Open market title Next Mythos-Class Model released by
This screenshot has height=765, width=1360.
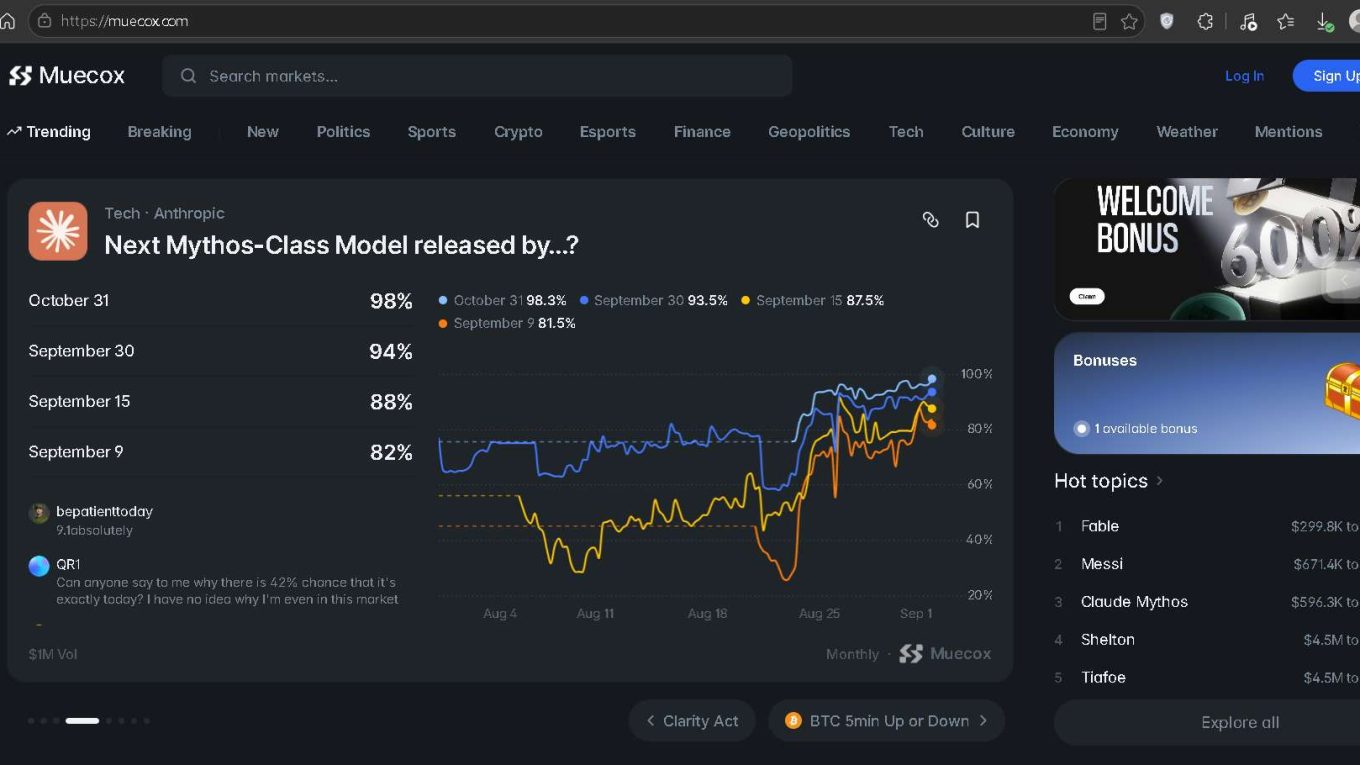(341, 245)
